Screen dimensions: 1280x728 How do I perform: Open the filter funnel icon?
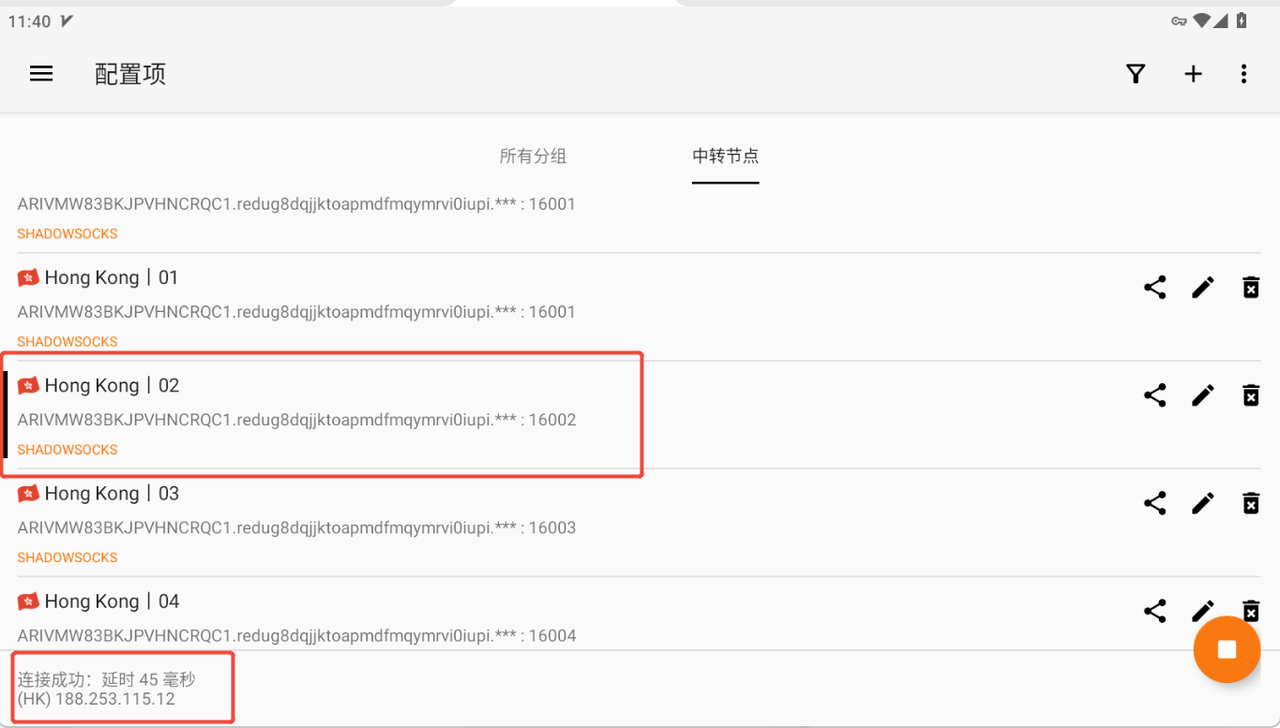(x=1135, y=74)
